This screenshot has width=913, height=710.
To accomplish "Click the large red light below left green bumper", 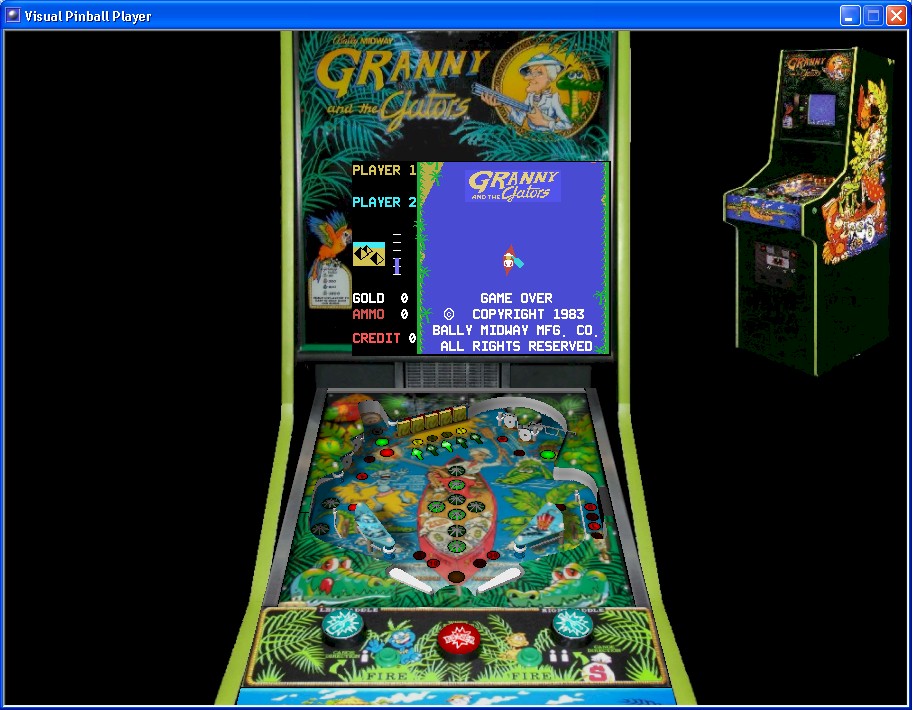I will click(x=386, y=453).
